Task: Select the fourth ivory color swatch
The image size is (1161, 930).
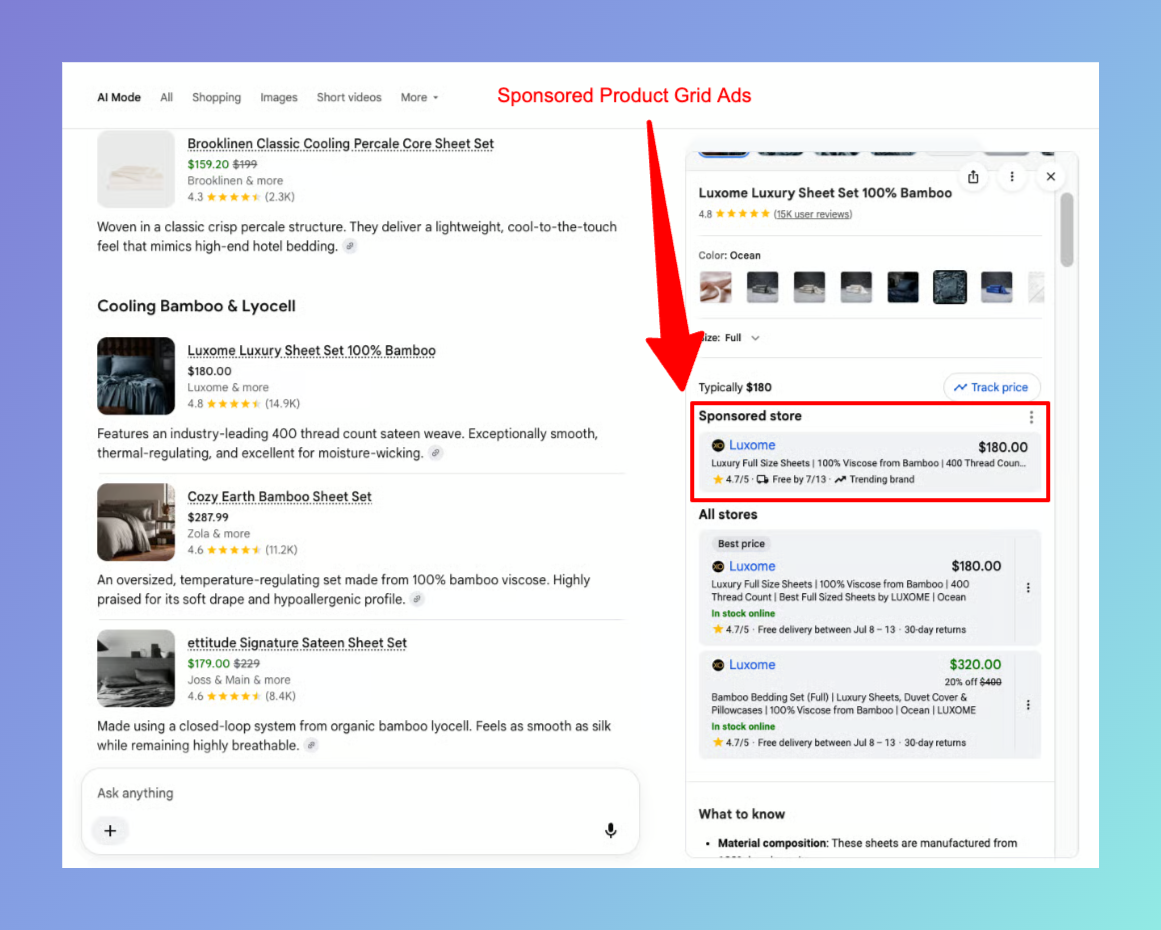Action: pyautogui.click(x=856, y=287)
